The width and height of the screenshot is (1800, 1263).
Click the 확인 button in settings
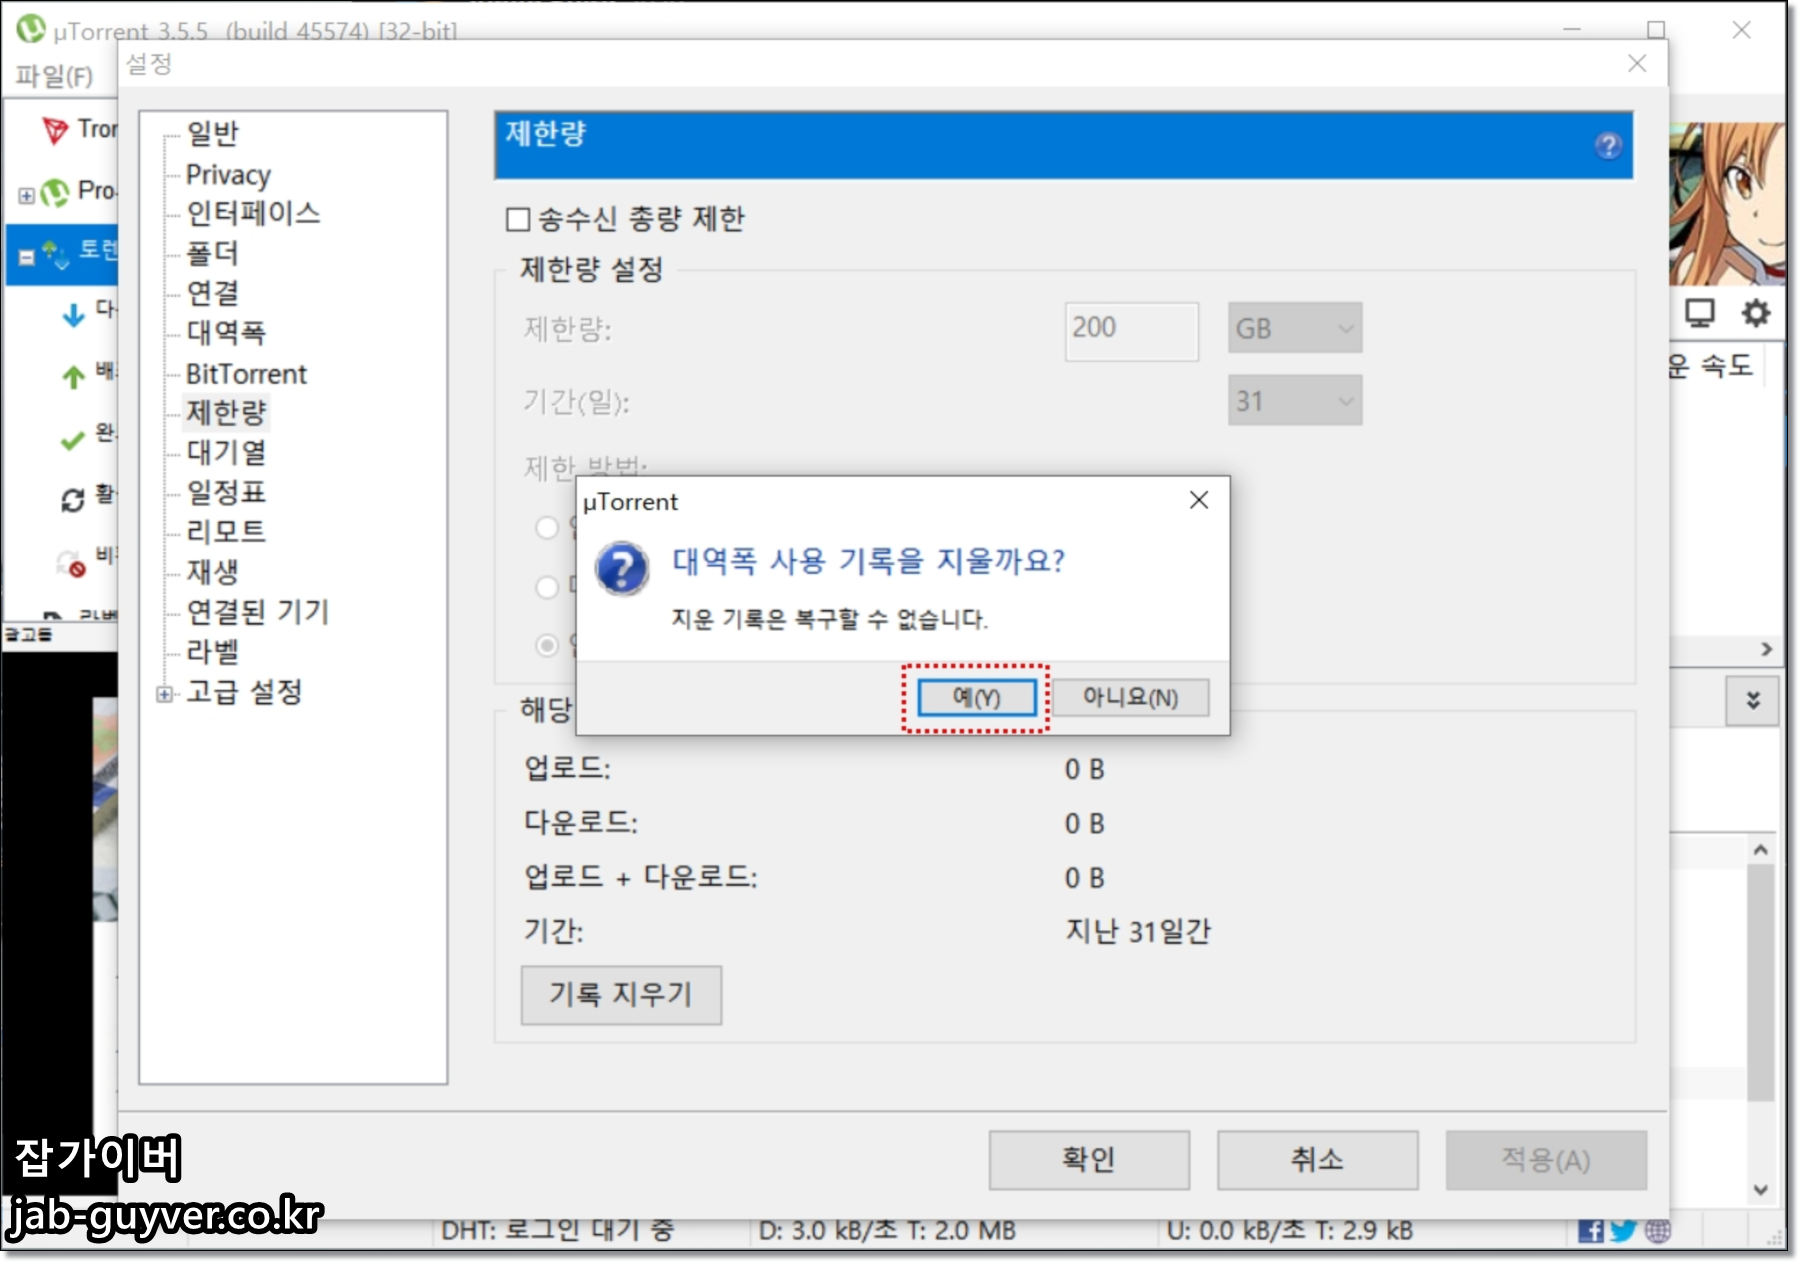1089,1160
